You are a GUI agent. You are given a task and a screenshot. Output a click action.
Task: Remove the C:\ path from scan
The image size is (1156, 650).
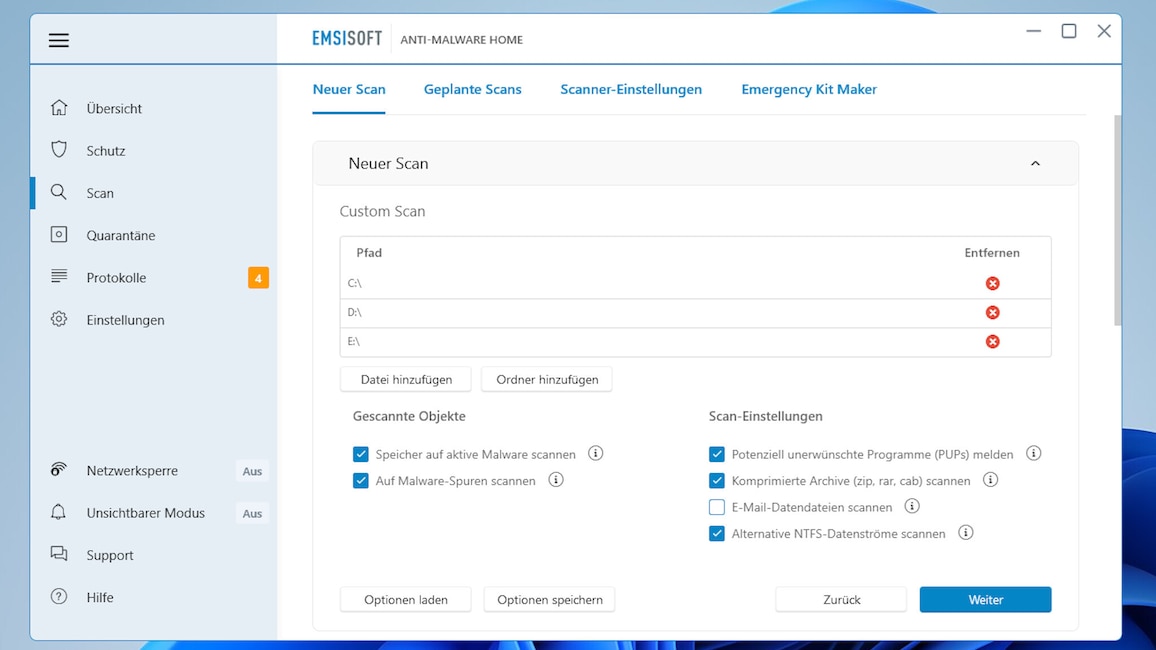pos(992,283)
